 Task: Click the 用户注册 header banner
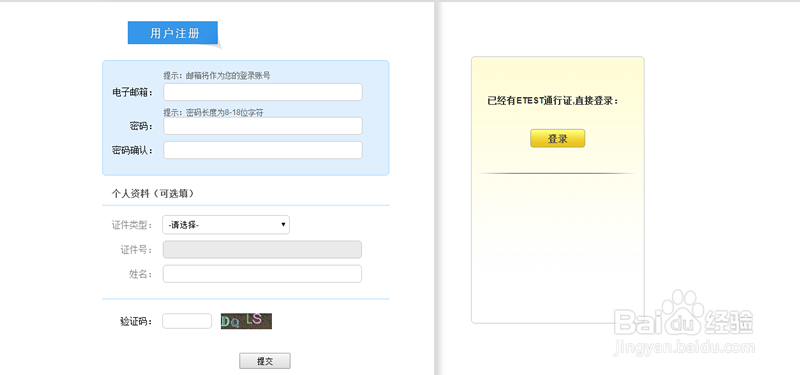pos(173,33)
